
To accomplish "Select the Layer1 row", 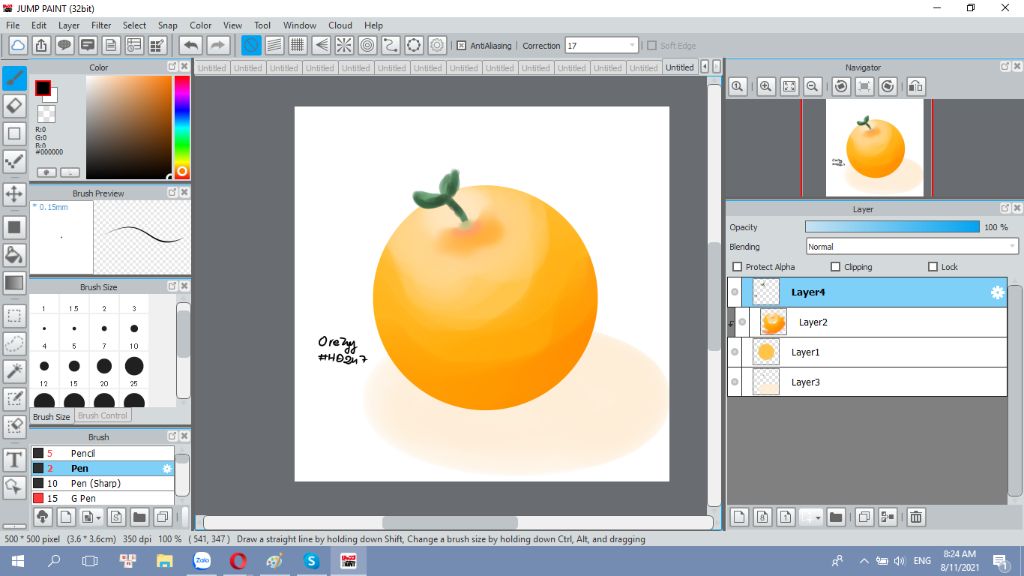I will [x=868, y=352].
